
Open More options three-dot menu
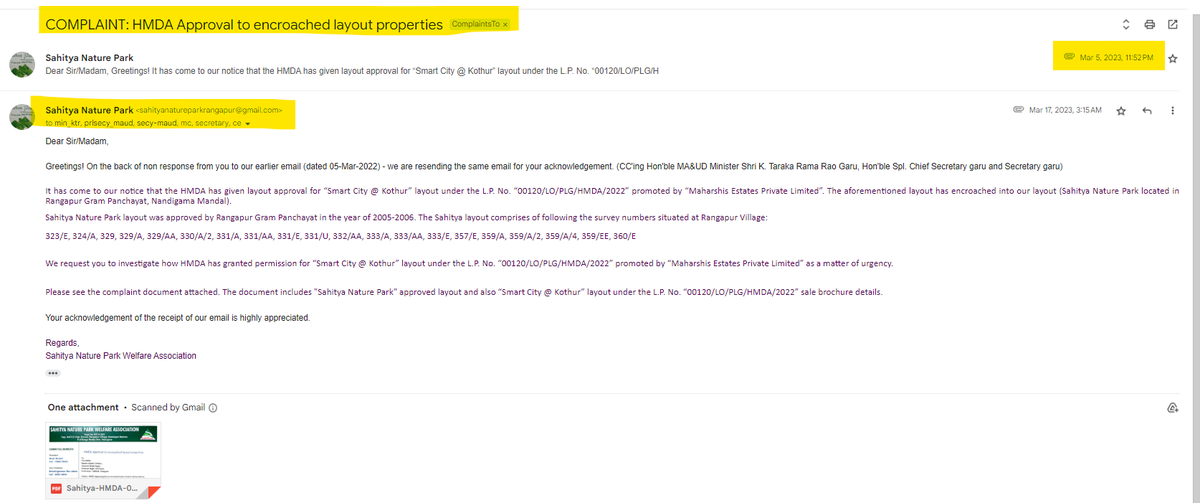coord(1172,110)
